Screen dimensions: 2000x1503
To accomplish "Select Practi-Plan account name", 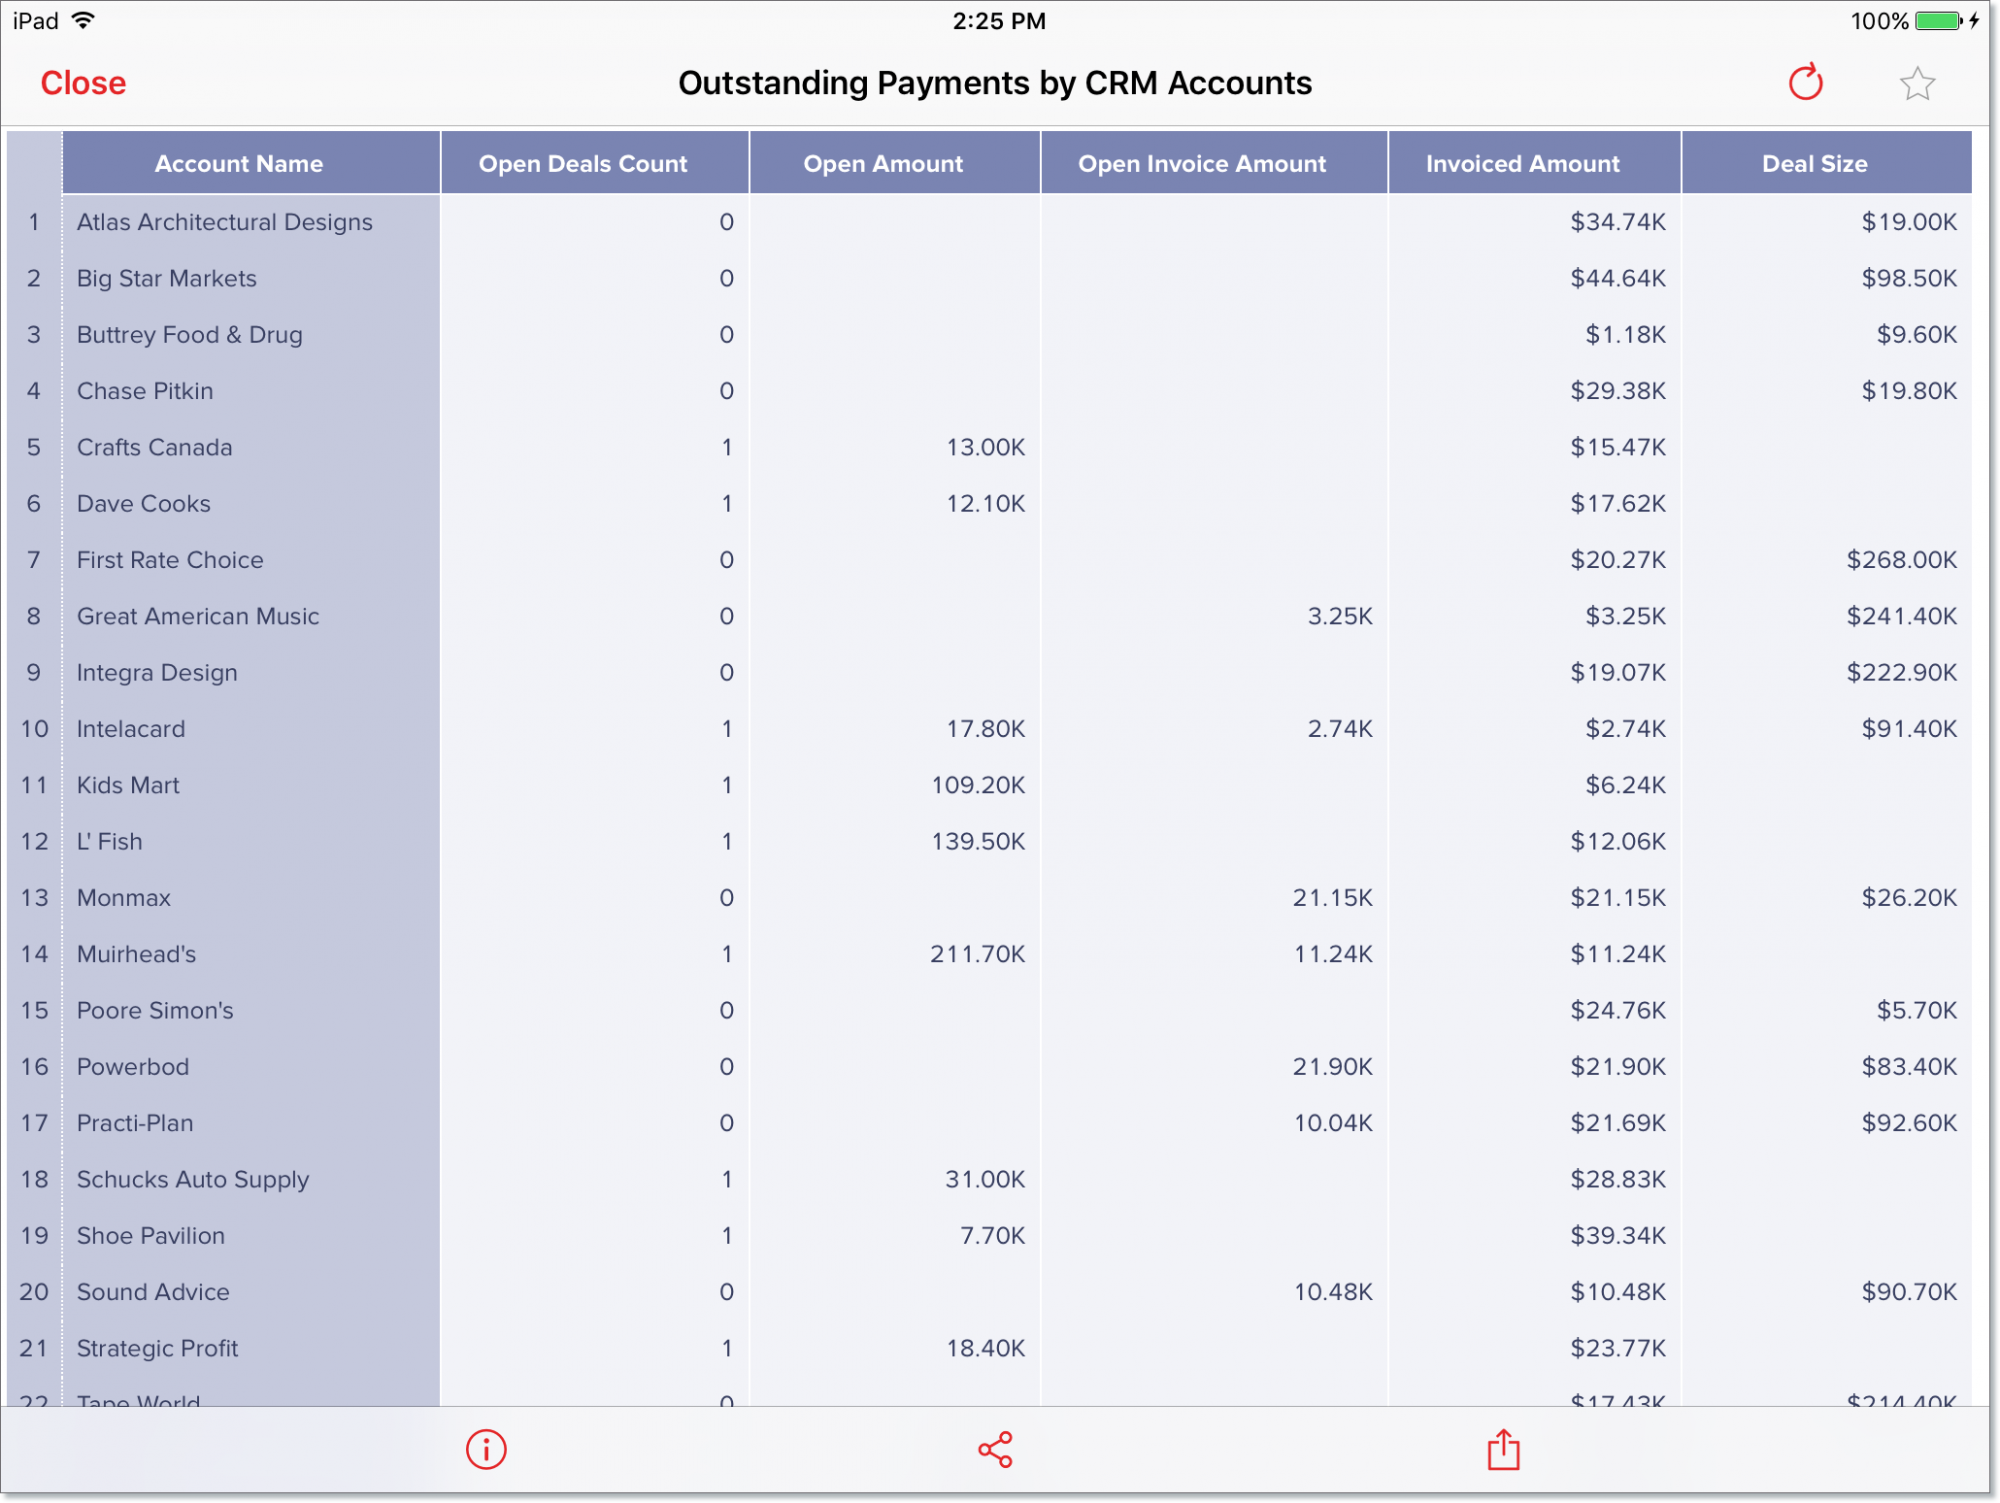I will click(x=135, y=1123).
